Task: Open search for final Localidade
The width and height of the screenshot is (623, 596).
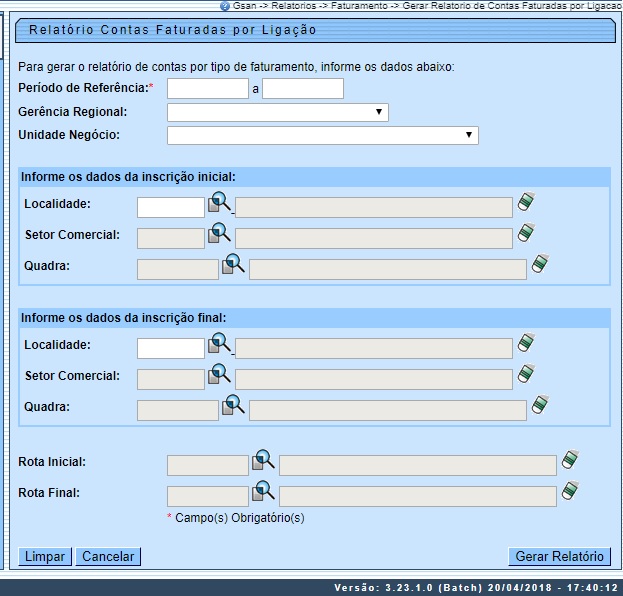Action: (219, 343)
